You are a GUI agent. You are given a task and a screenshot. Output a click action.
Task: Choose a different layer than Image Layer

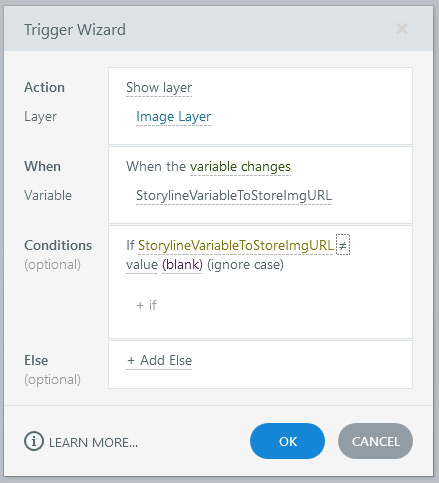pos(174,117)
